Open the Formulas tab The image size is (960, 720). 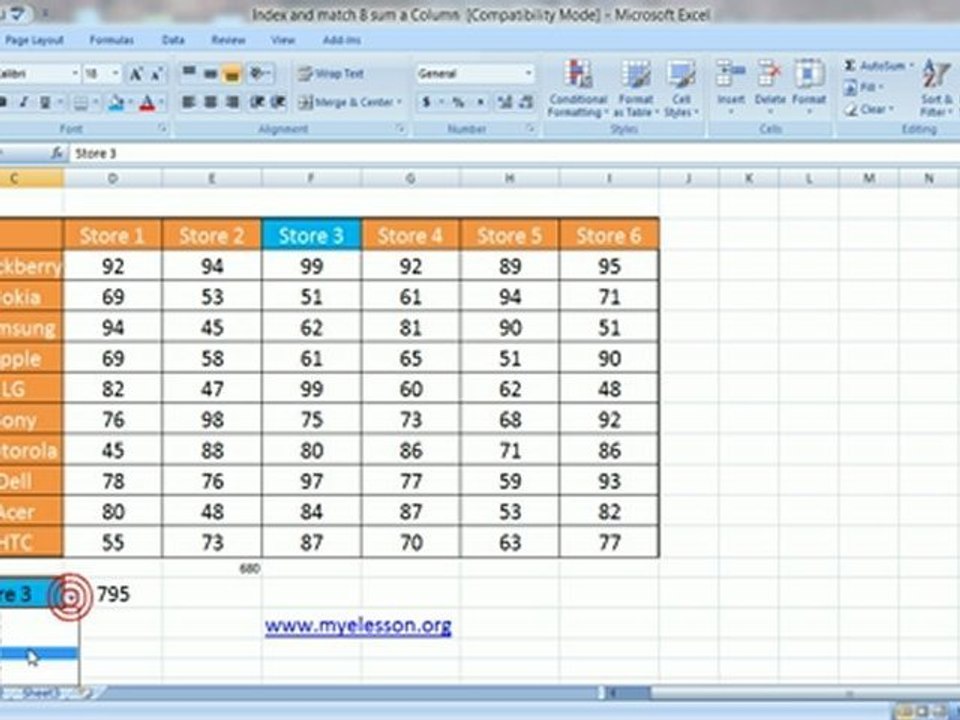tap(111, 40)
